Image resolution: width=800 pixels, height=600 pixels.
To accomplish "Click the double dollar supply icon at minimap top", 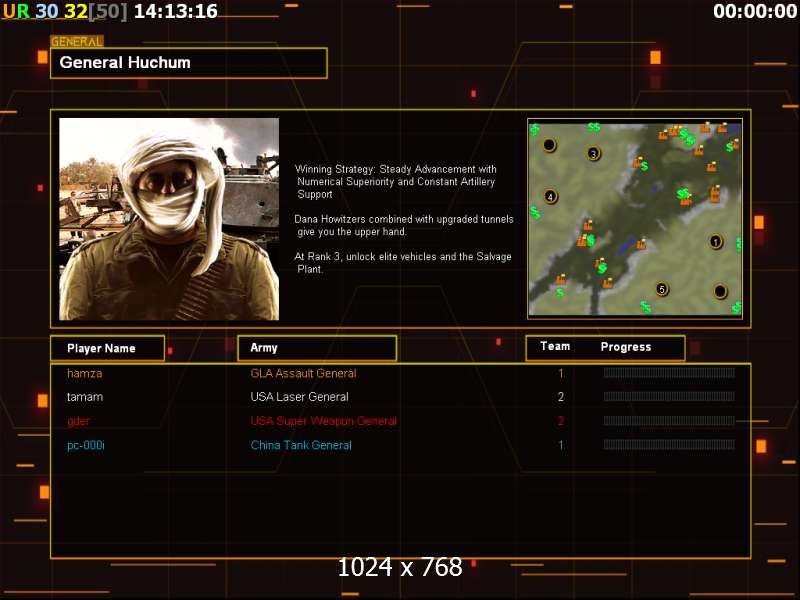I will [594, 127].
